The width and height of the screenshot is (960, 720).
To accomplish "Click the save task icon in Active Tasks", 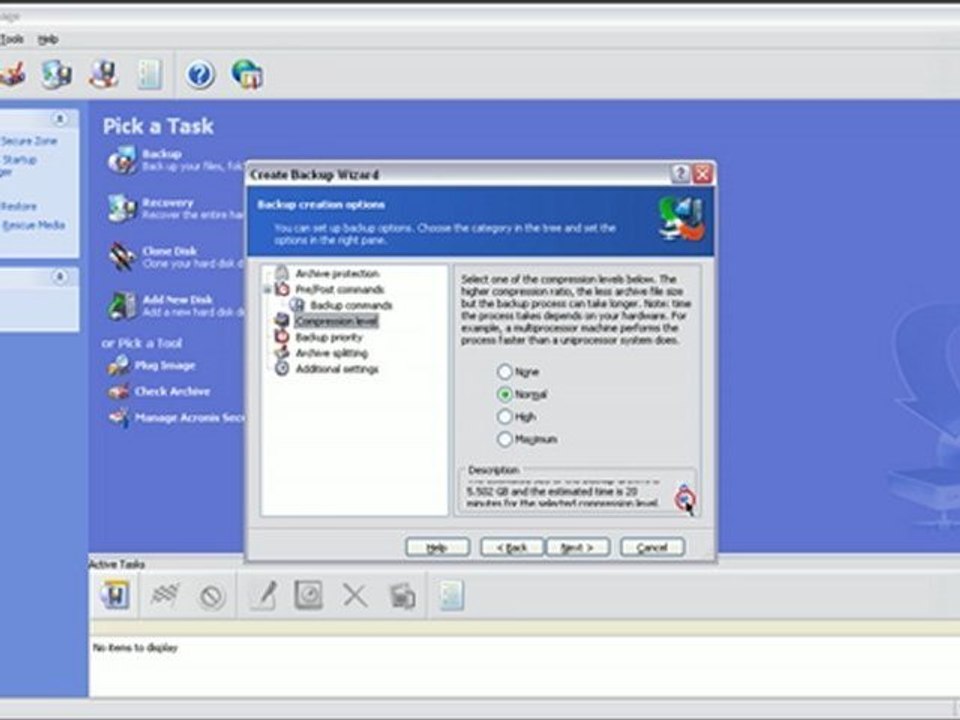I will 115,595.
